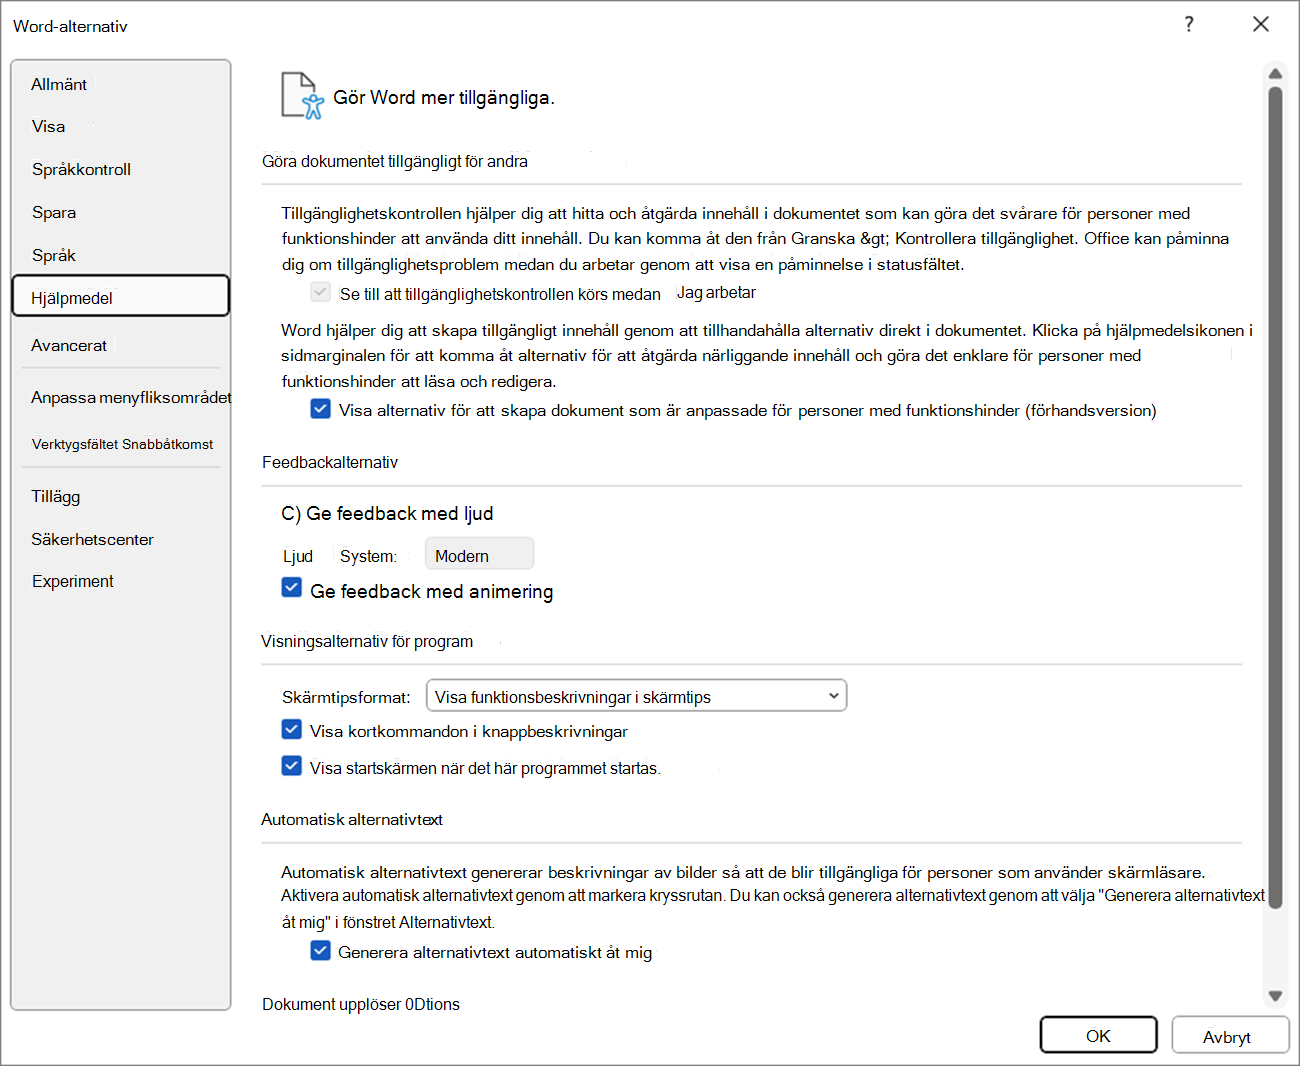This screenshot has width=1300, height=1066.
Task: Click the Ge feedback med ljud label
Action: point(387,513)
